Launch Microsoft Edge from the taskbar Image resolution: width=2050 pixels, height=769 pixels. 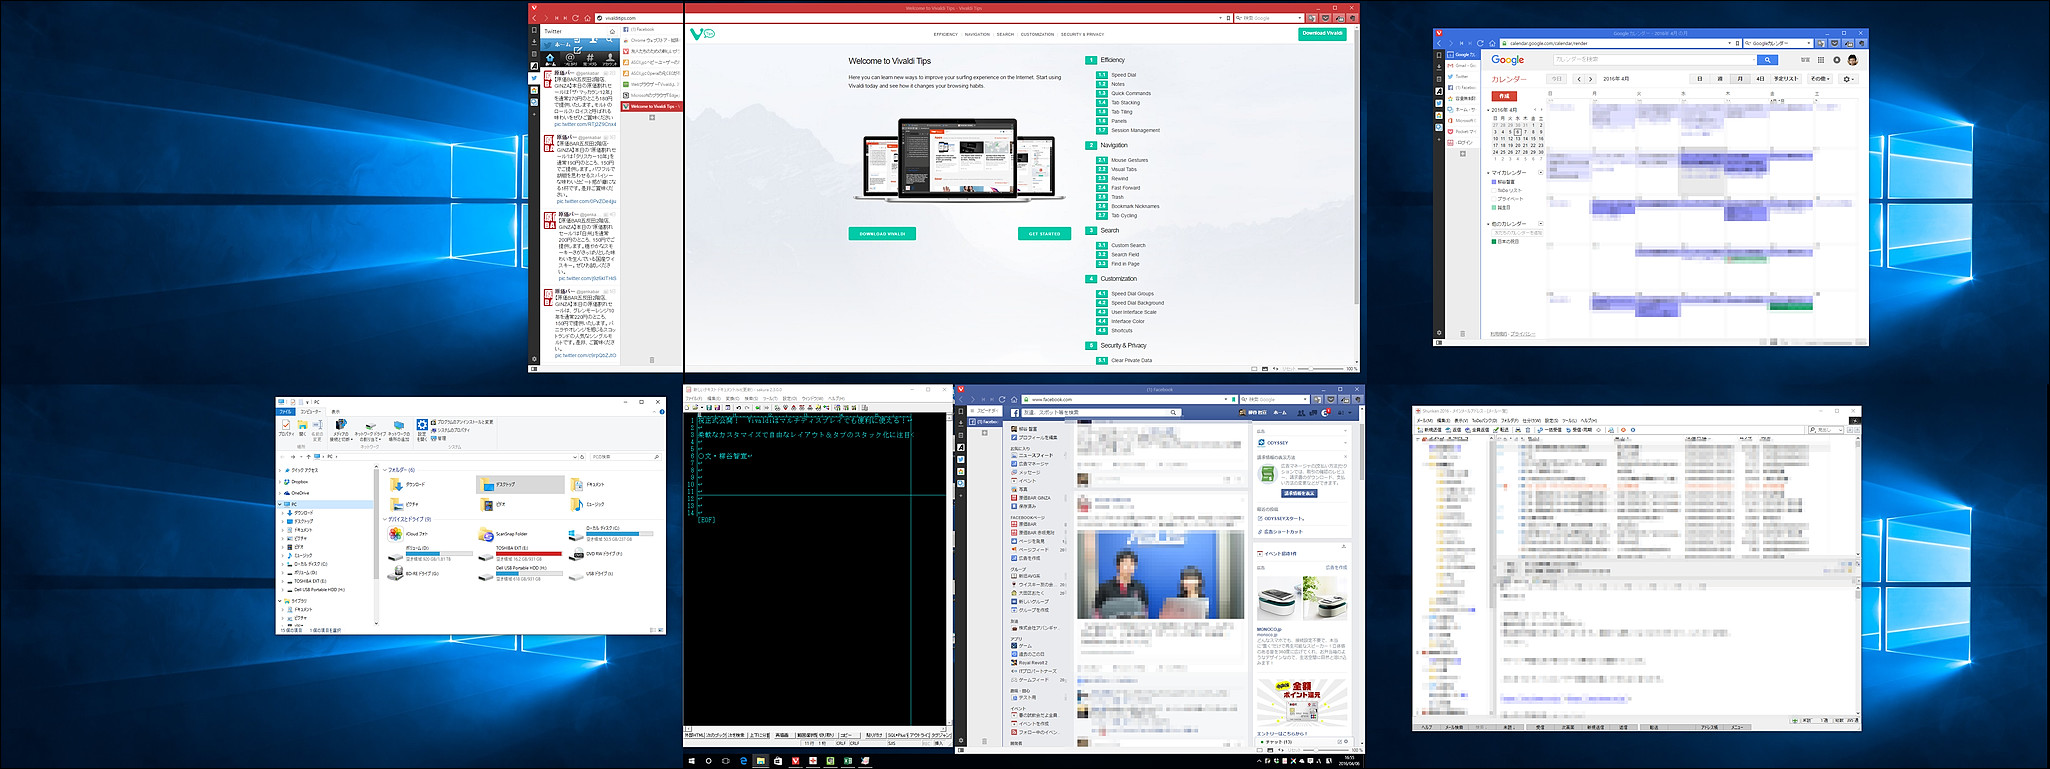tap(744, 761)
